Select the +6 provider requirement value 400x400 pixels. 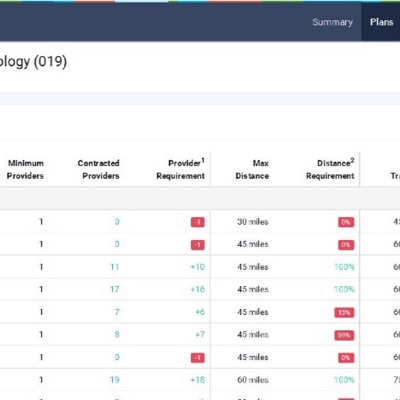point(200,312)
